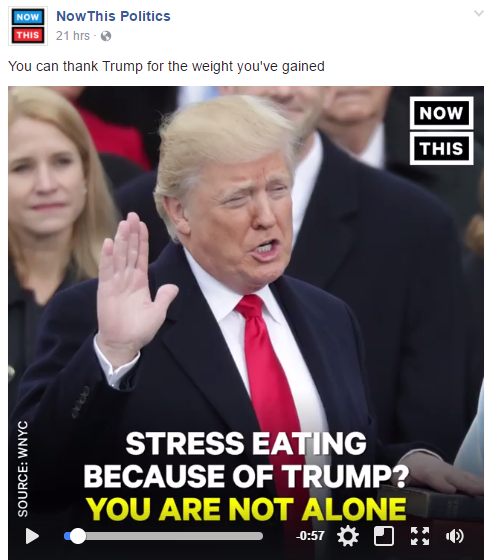Screen dimensions: 485x560
Task: Click the yellow YOU ARE NOT ALONE caption
Action: (246, 509)
